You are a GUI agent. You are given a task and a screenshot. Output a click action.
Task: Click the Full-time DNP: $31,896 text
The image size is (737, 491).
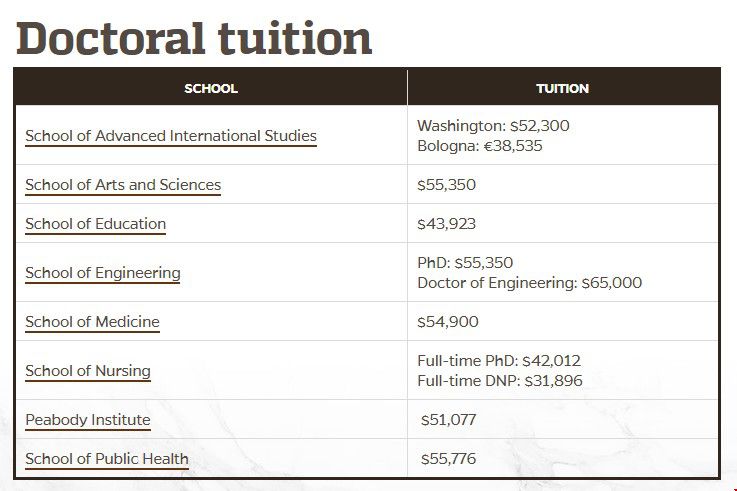click(x=499, y=381)
